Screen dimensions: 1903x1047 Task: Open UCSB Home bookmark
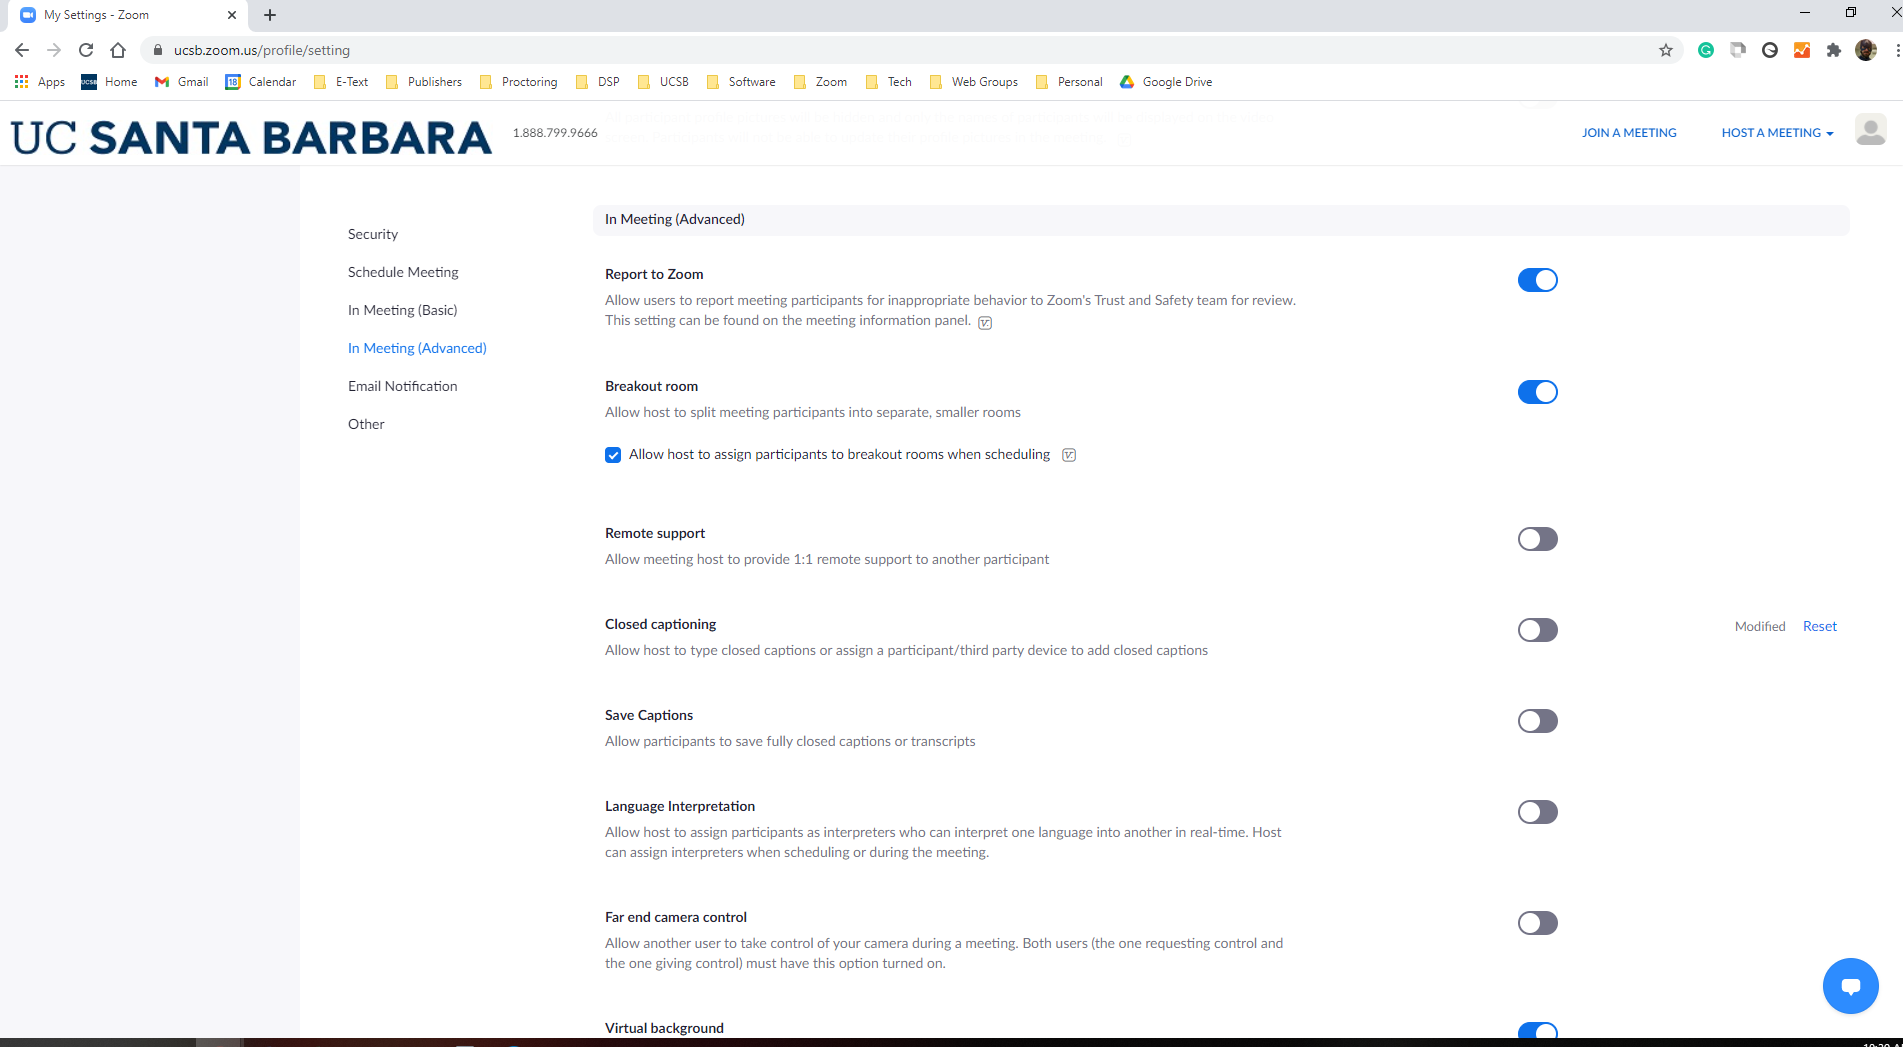point(109,82)
